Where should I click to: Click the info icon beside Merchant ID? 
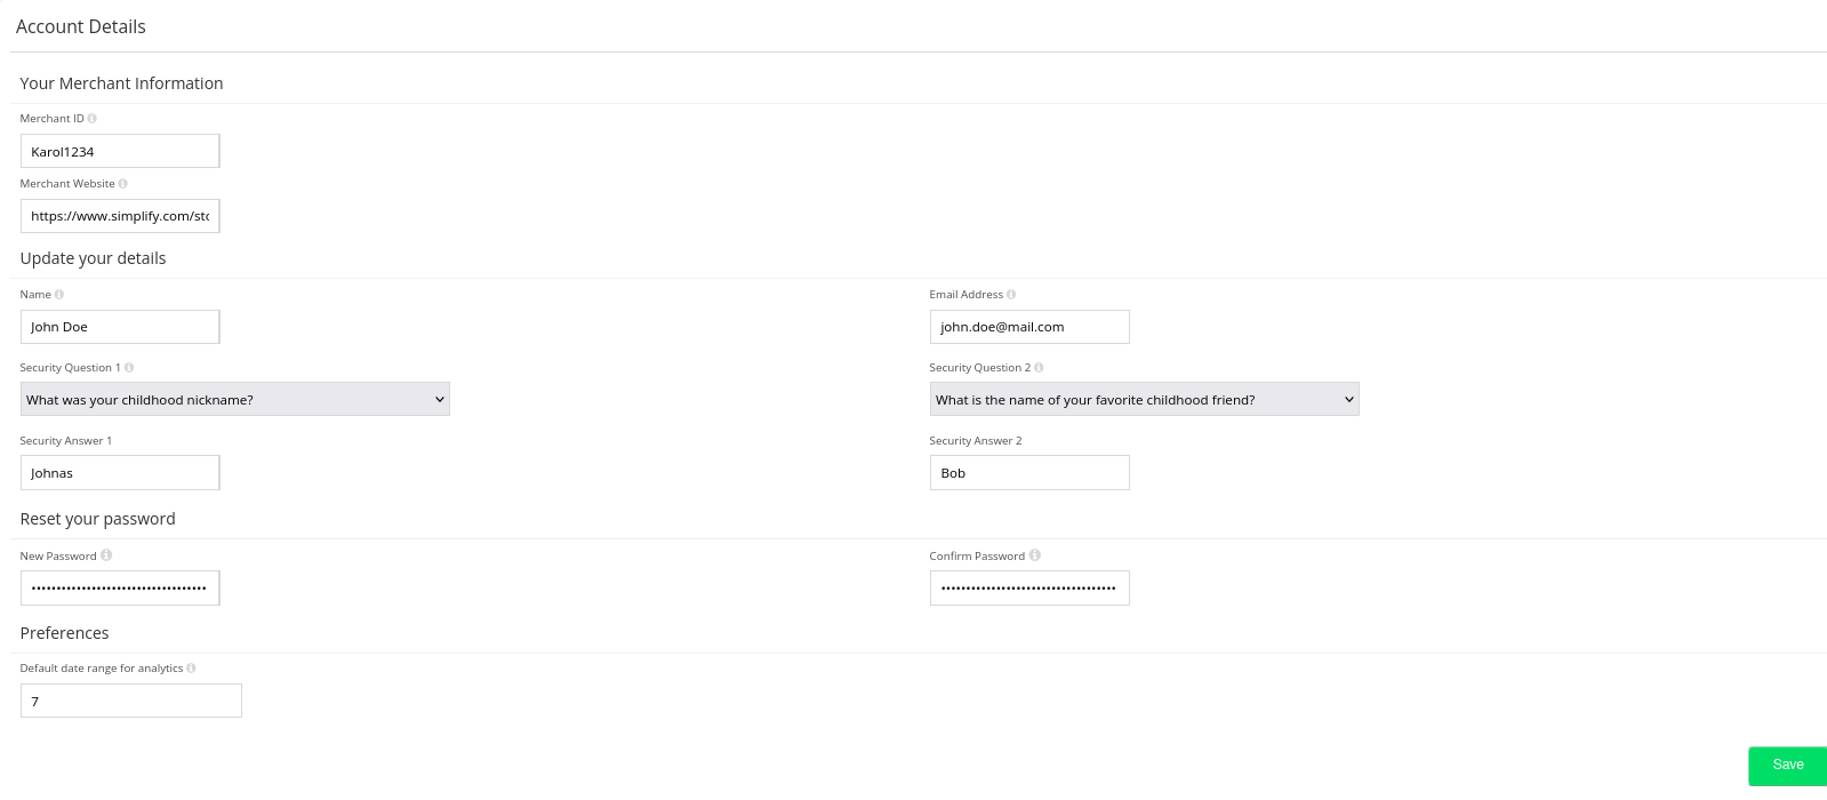(92, 118)
